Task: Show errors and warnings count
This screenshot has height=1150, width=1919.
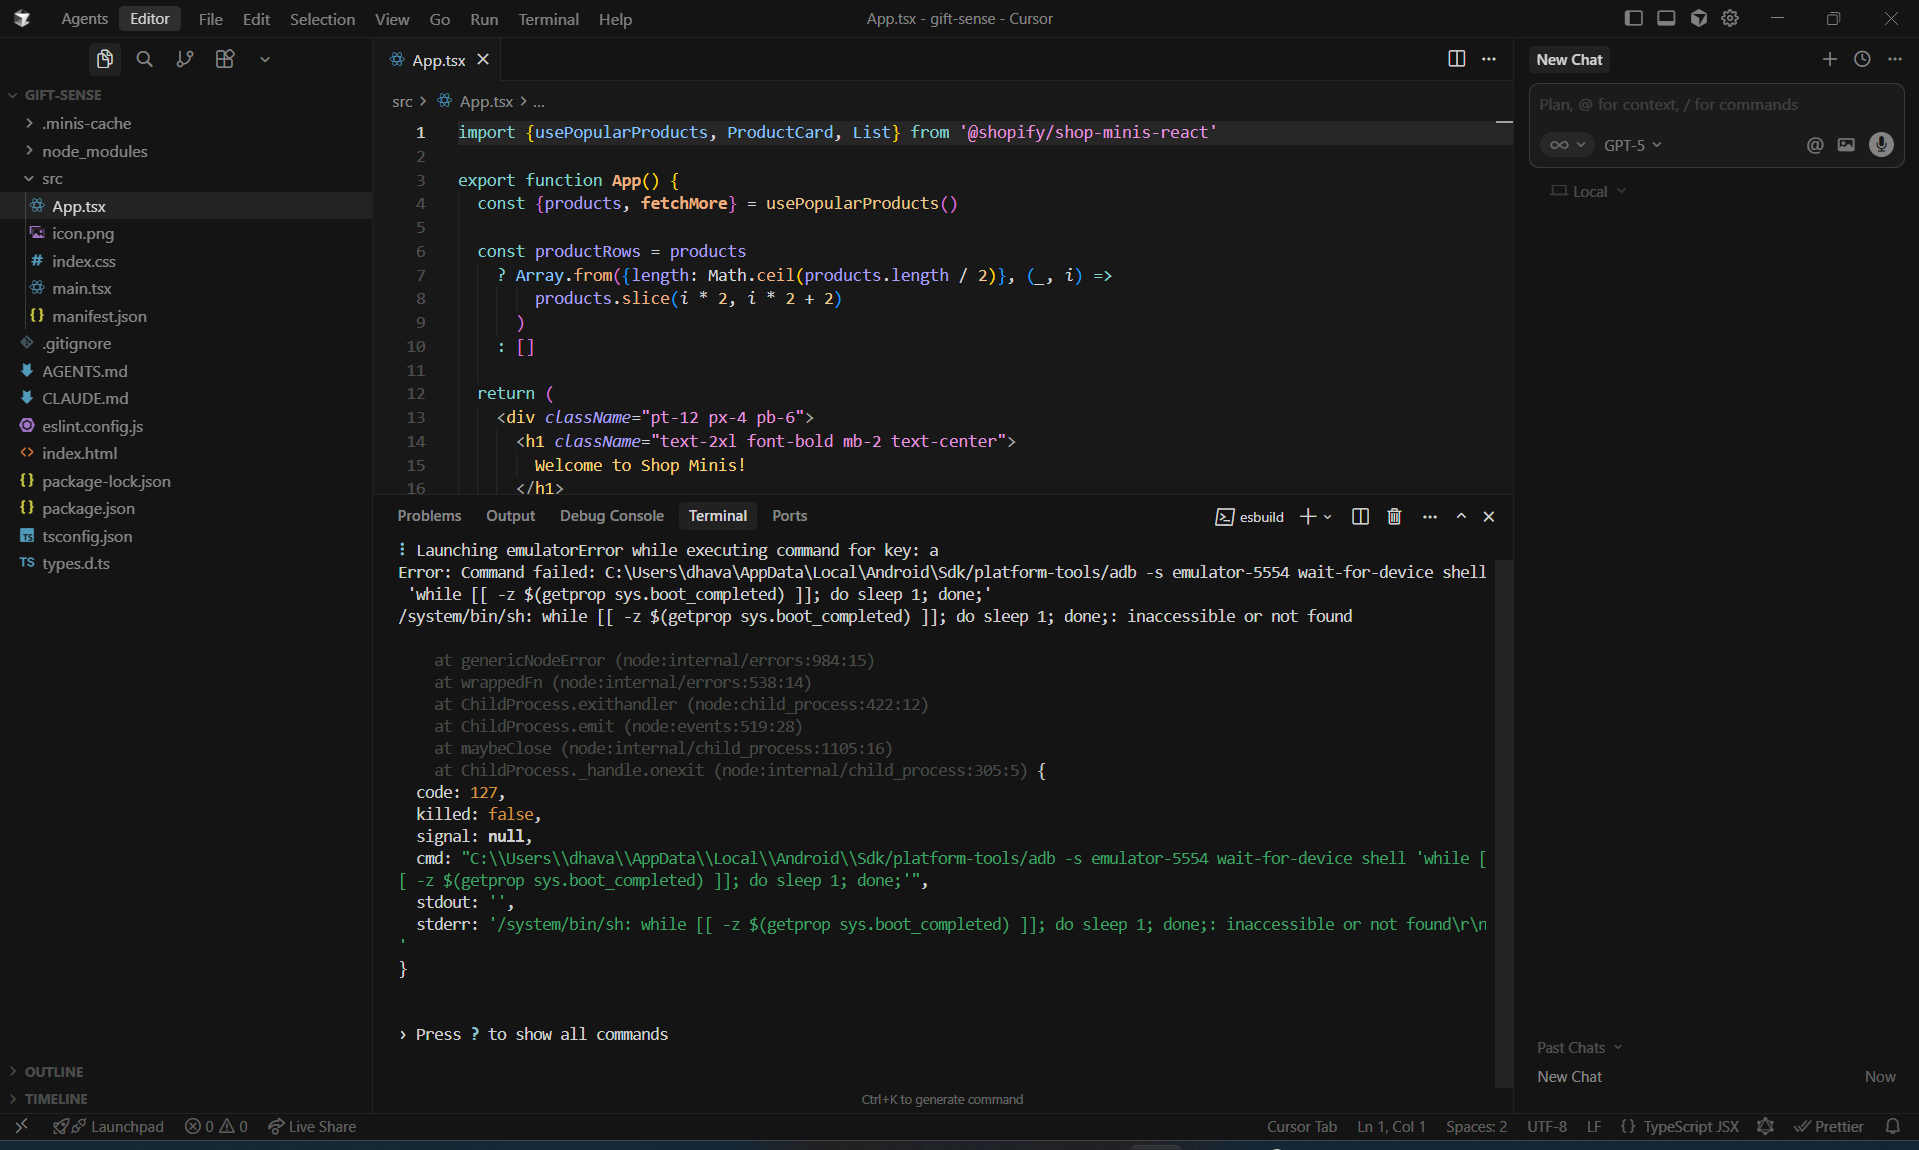Action: coord(216,1126)
